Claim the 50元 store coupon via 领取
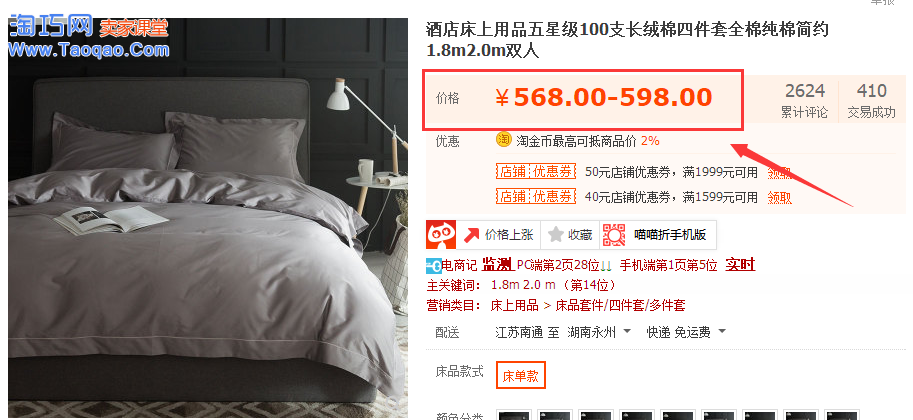Screen dimensions: 913x420 [x=779, y=172]
